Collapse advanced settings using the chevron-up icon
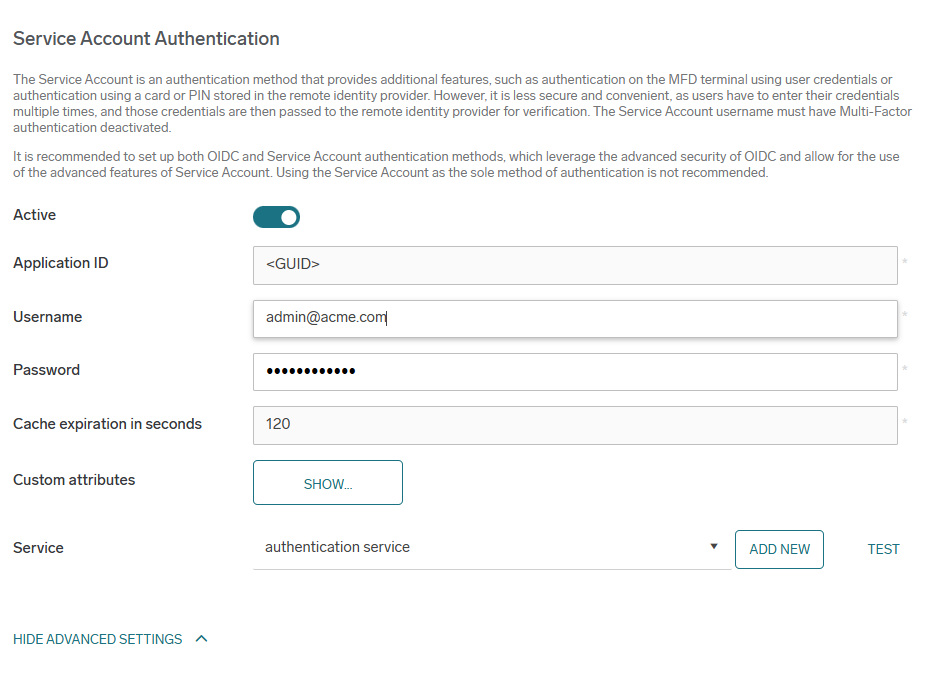Screen dimensions: 938x679 pyautogui.click(x=201, y=639)
